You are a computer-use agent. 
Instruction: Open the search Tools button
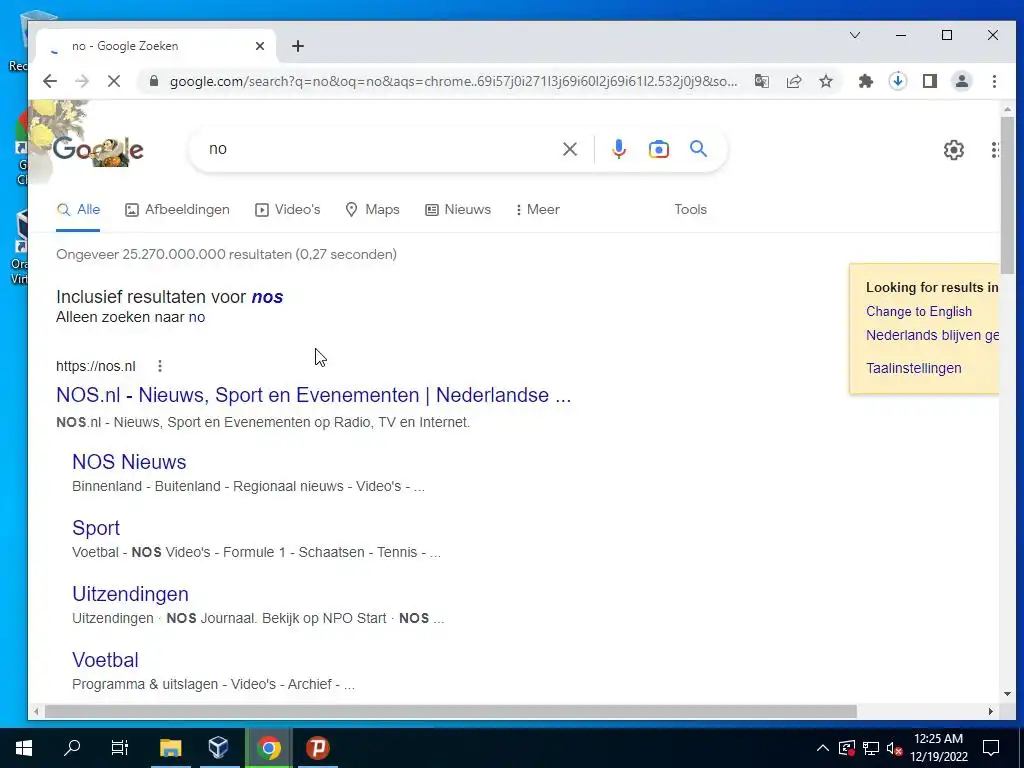690,210
